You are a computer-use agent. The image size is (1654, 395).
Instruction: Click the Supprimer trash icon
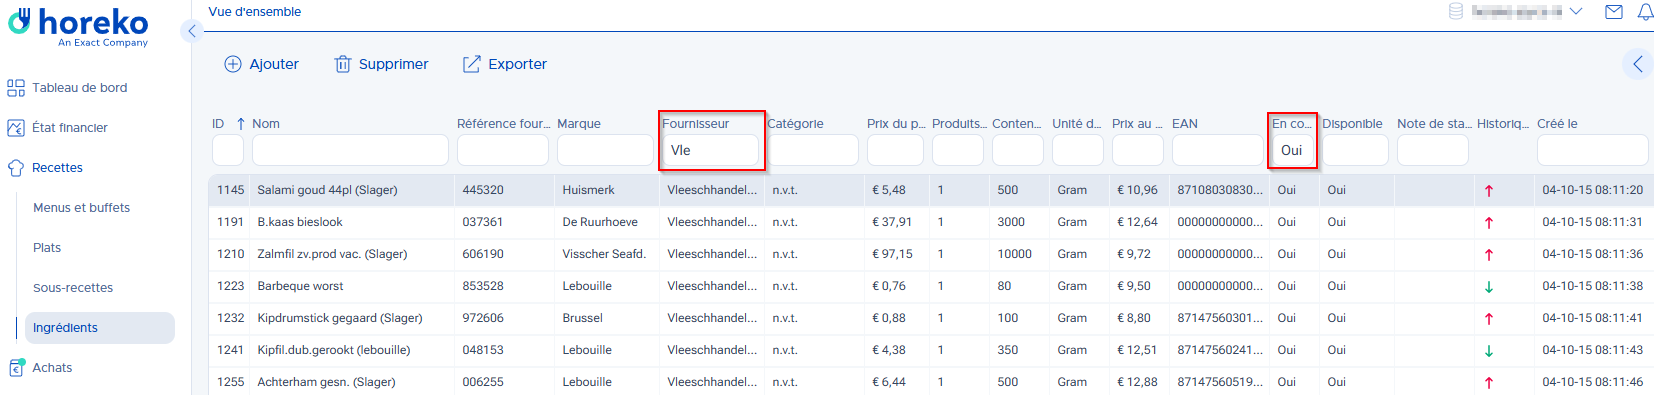(x=343, y=64)
